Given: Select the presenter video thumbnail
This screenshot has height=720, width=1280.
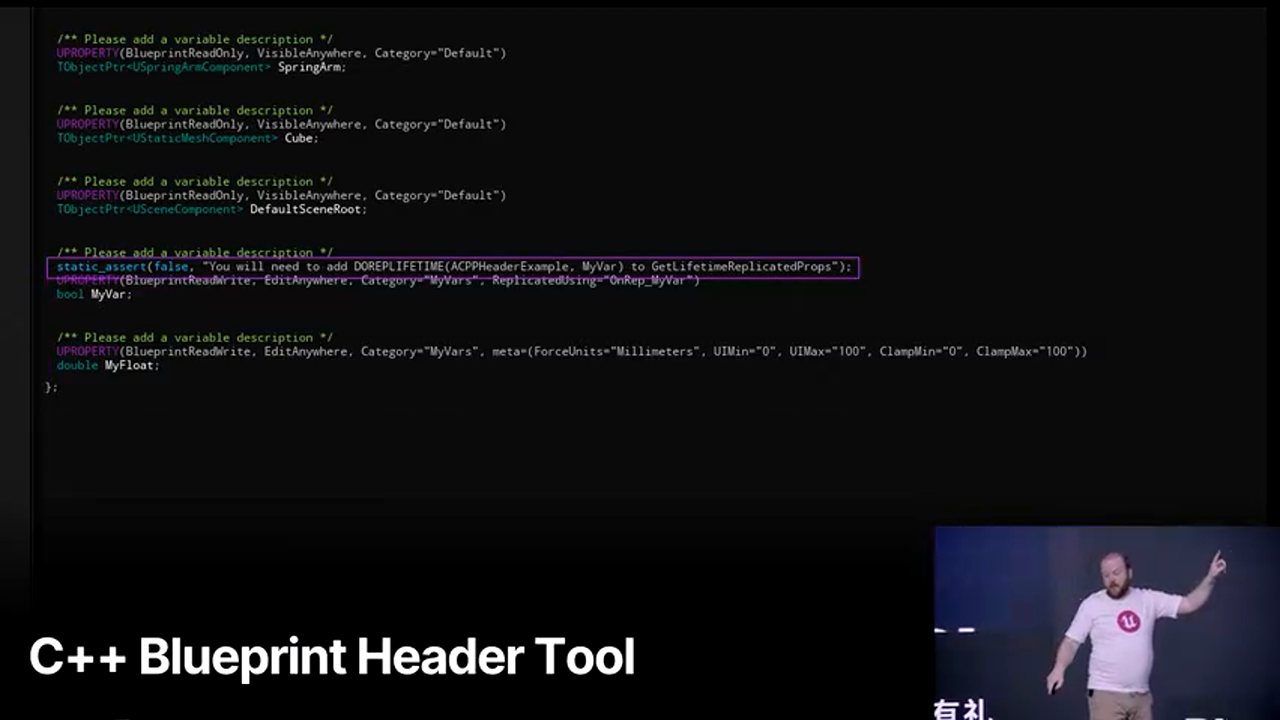Looking at the screenshot, I should 1106,622.
